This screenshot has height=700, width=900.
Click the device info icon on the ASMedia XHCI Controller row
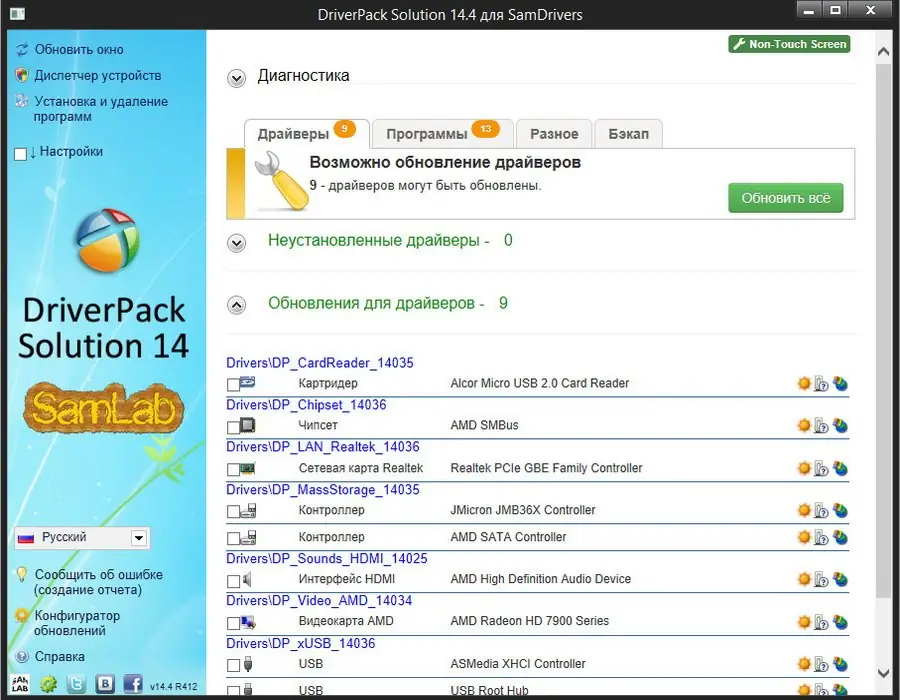[821, 664]
